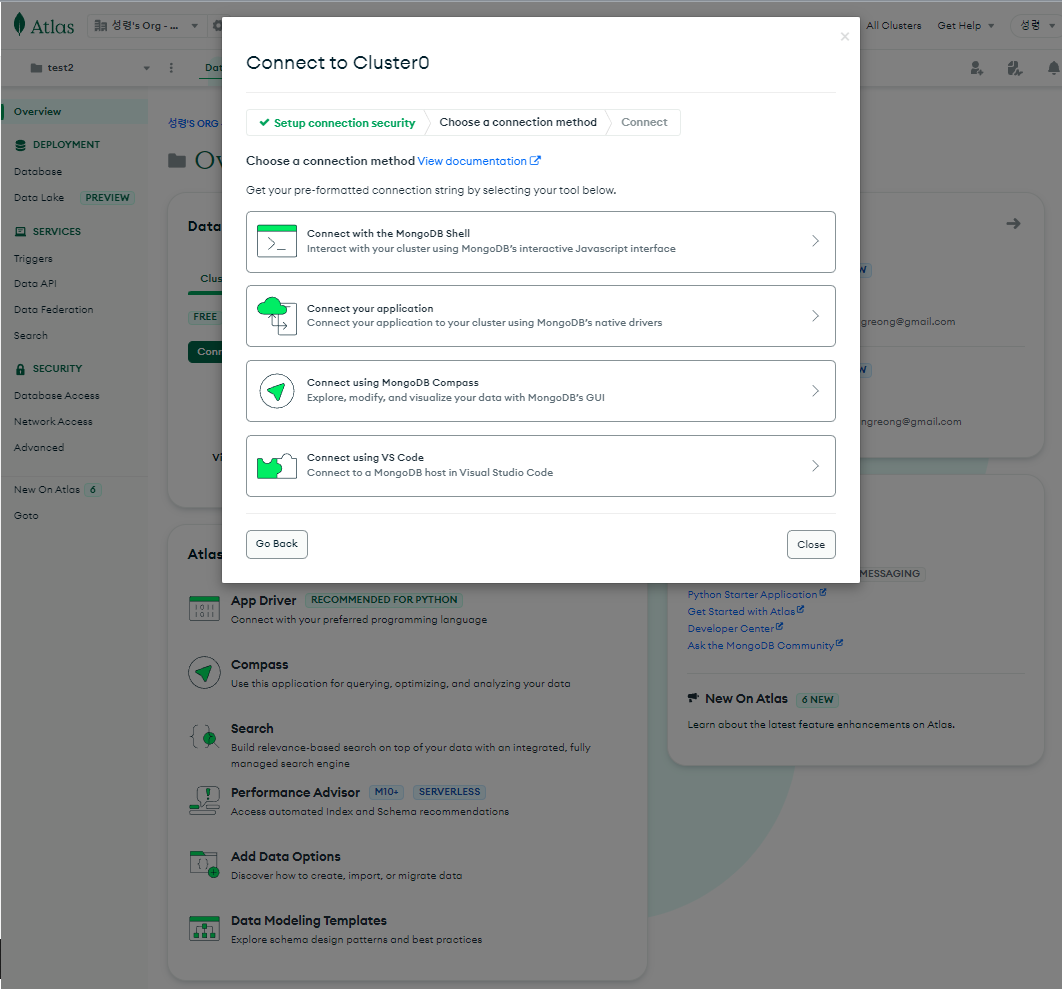Expand the Get Help dropdown
This screenshot has width=1062, height=989.
[965, 26]
